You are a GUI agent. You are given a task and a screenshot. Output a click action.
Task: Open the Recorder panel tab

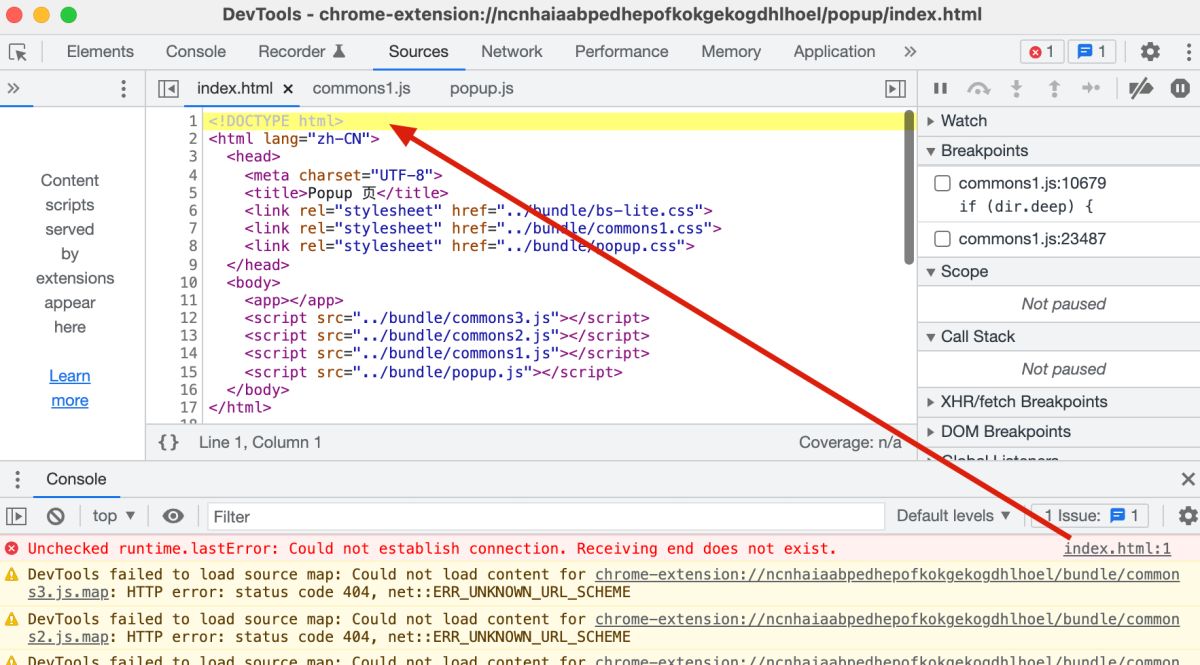tap(301, 52)
